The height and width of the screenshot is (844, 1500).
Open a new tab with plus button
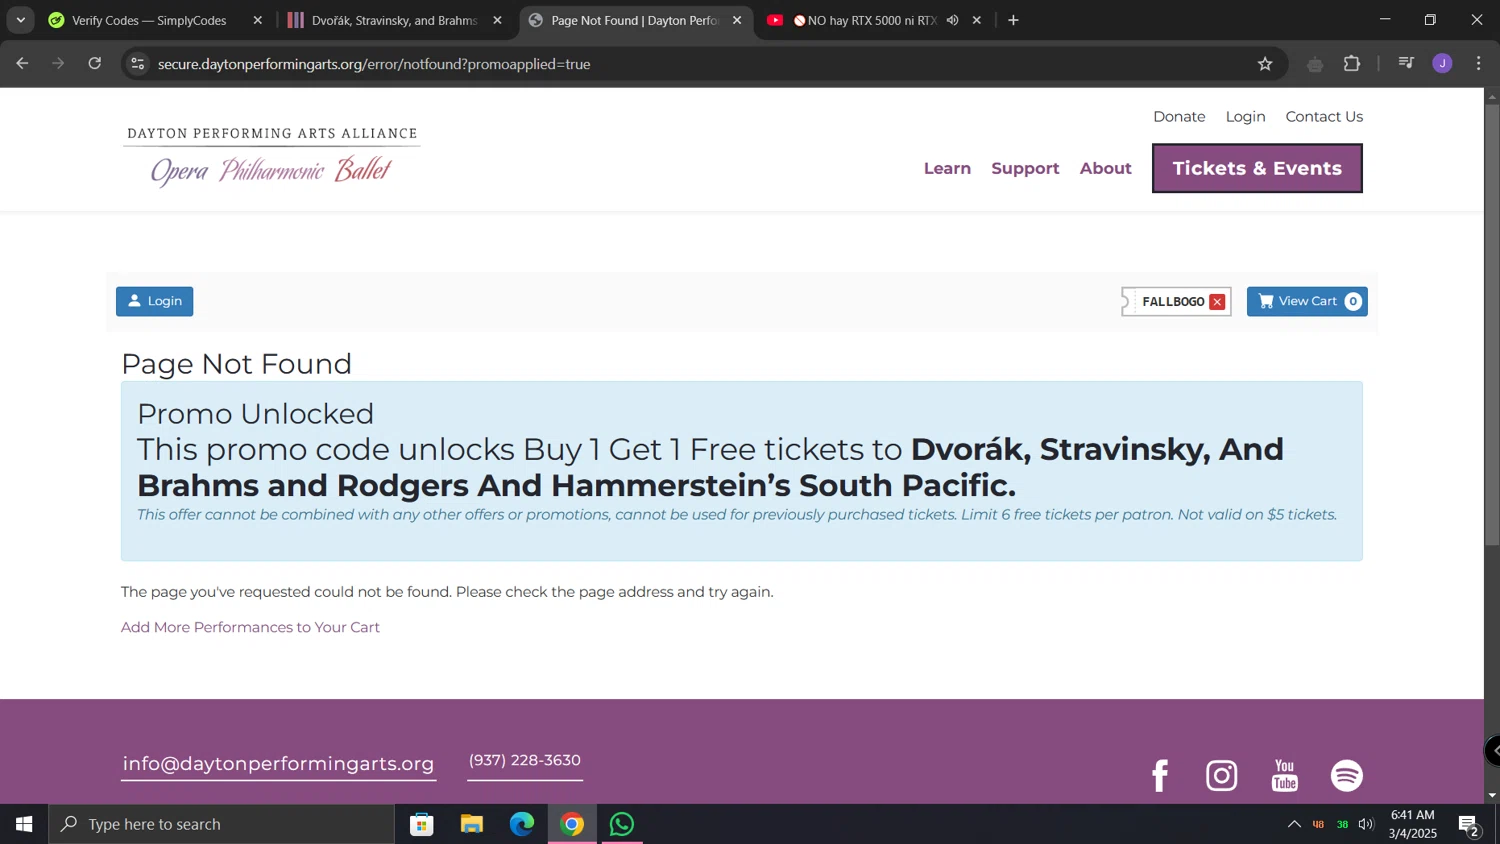[x=1013, y=20]
